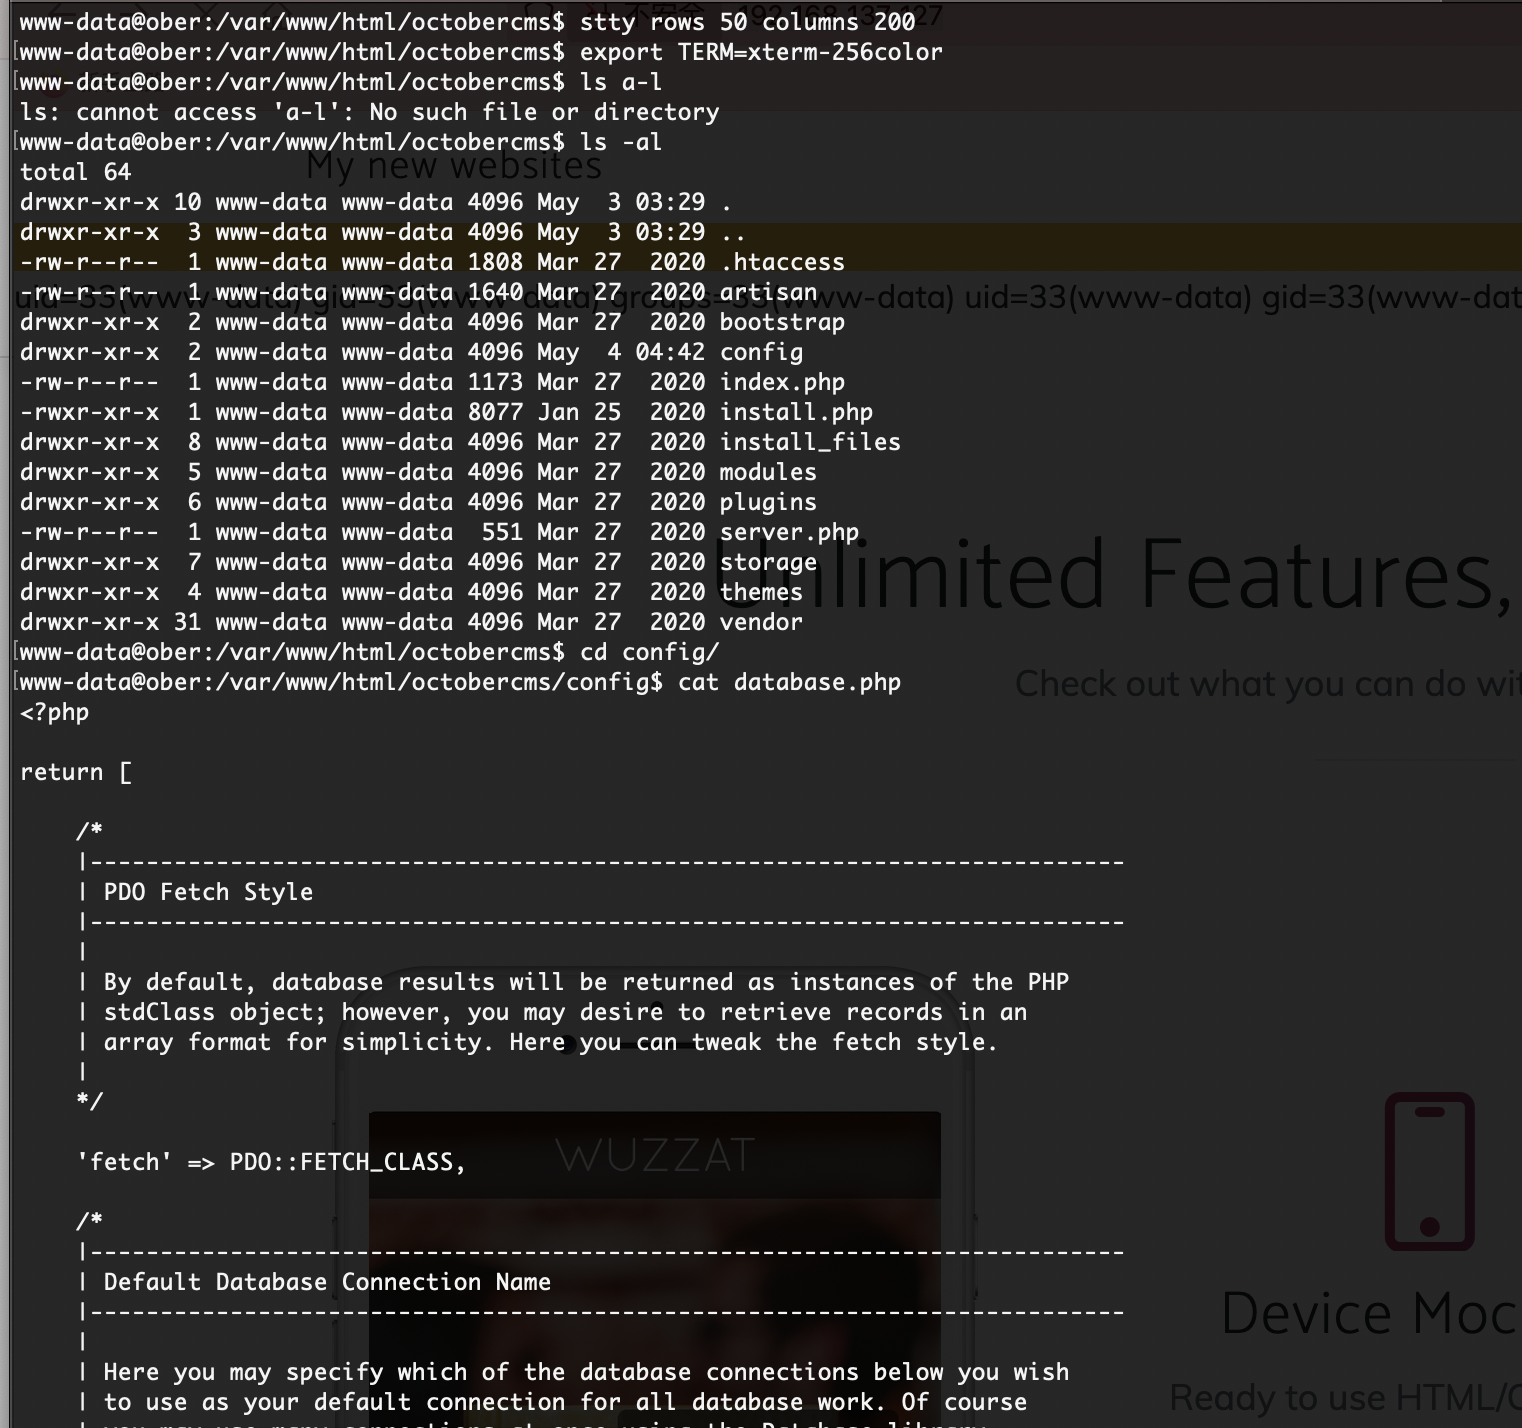
Task: Click the modules directory name
Action: click(768, 472)
